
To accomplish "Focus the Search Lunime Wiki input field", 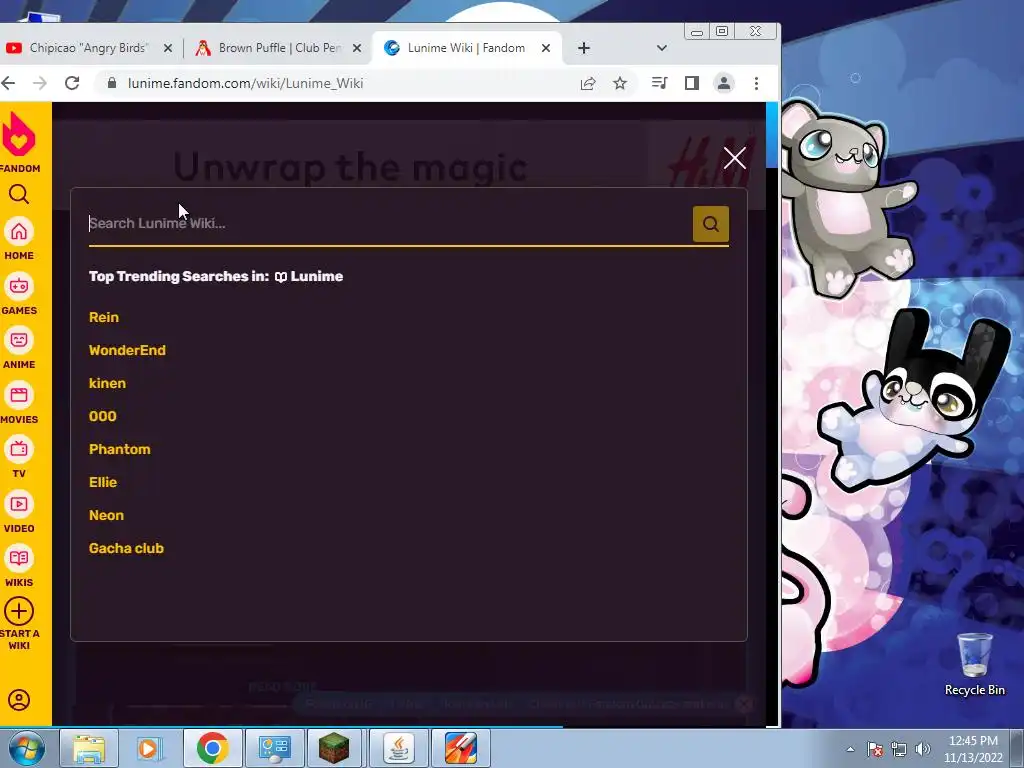I will [x=390, y=223].
